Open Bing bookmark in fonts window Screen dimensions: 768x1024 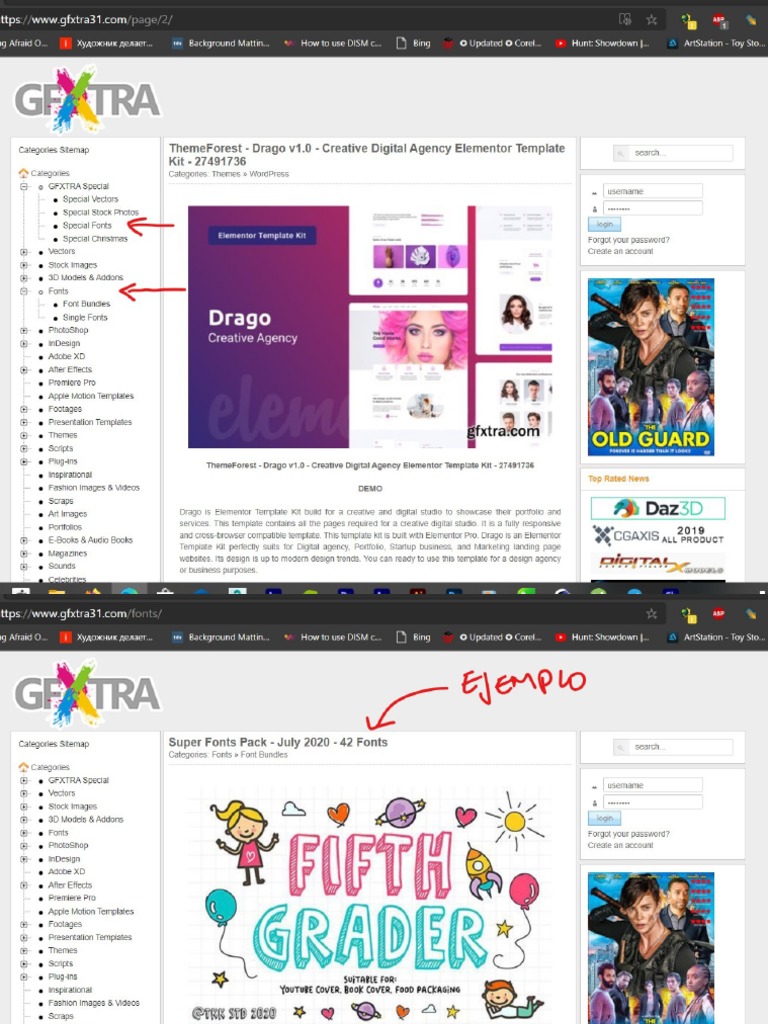click(x=413, y=637)
